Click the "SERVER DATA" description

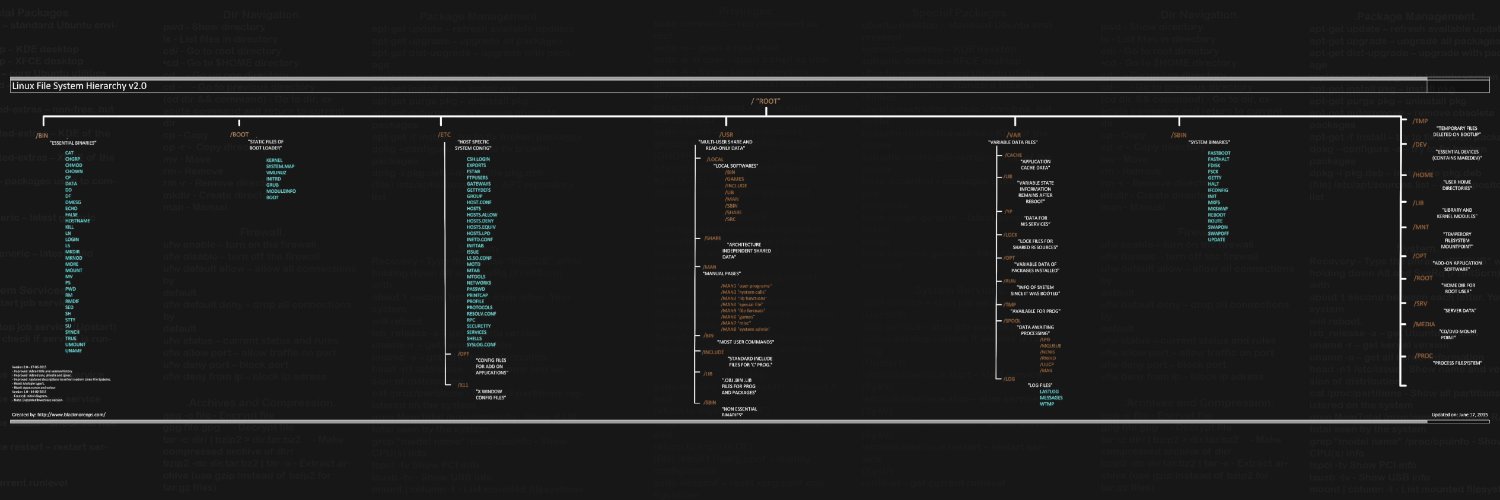tap(1462, 311)
